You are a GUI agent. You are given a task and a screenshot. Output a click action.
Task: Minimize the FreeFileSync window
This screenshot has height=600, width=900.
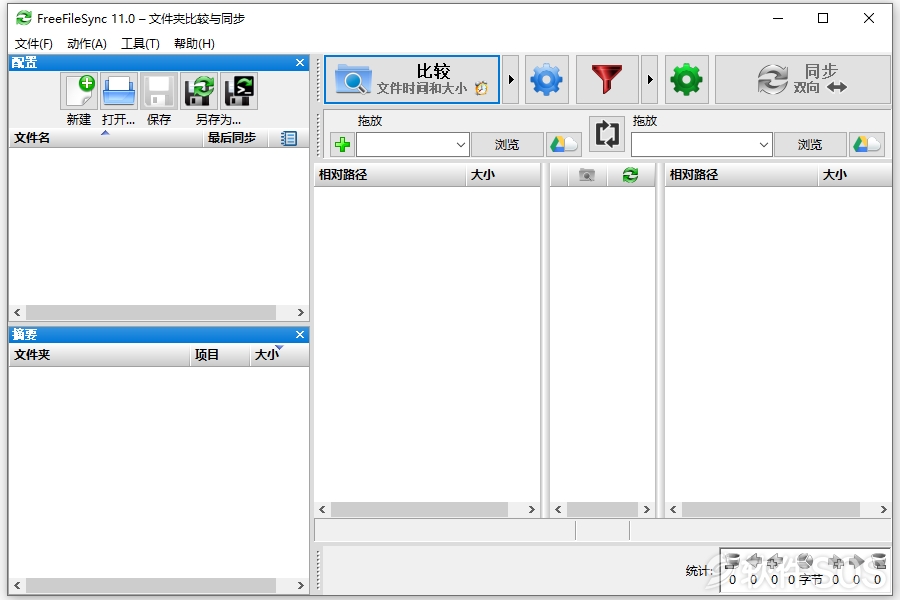778,18
